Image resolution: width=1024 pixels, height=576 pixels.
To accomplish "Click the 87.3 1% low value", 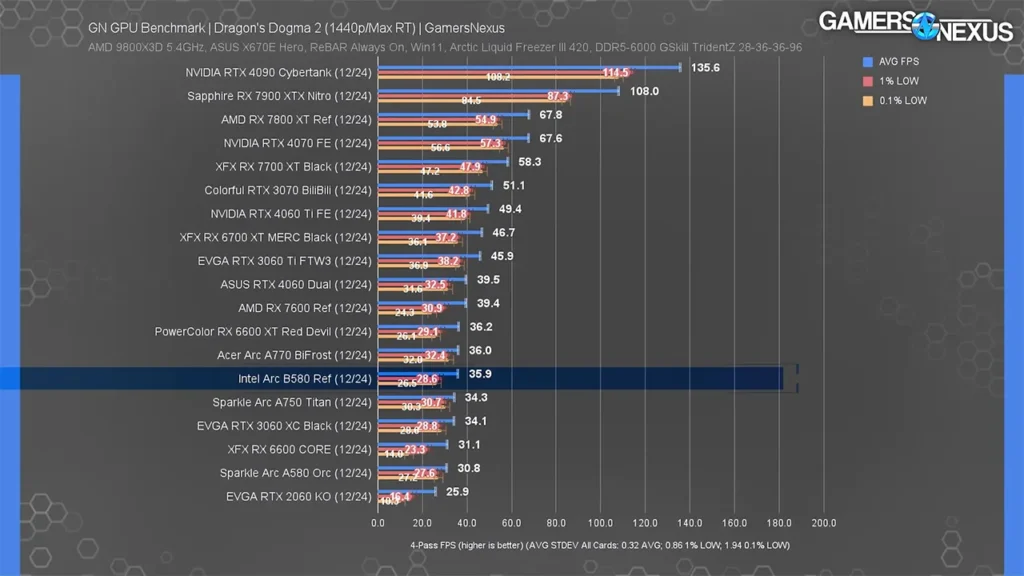I will point(558,96).
